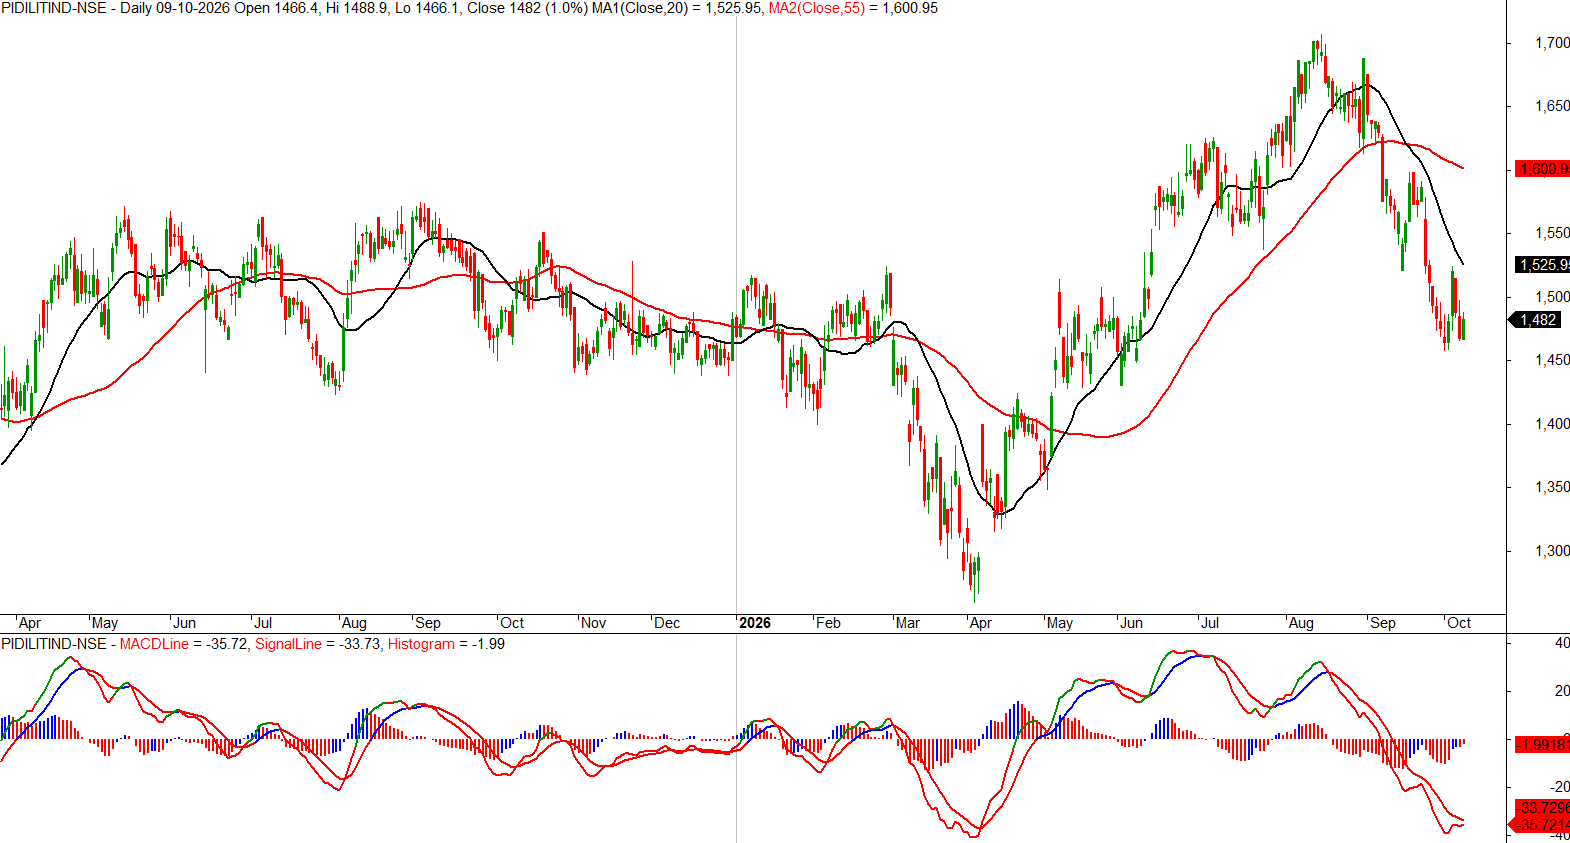
Task: Click the 1,500 price axis label
Action: coord(1552,297)
